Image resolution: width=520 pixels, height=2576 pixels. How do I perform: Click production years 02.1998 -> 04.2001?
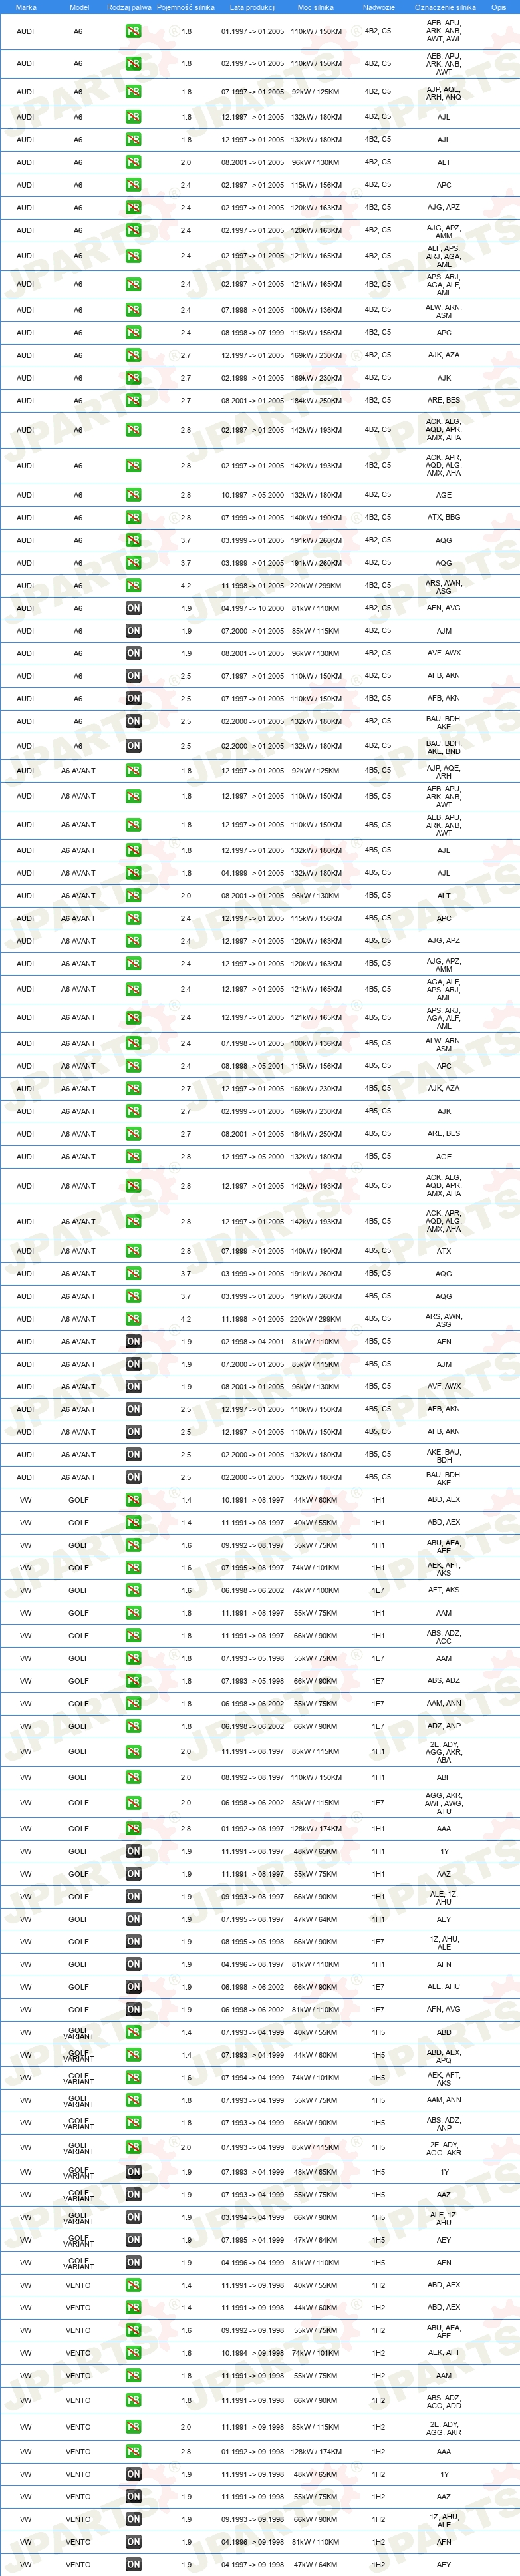point(253,1342)
